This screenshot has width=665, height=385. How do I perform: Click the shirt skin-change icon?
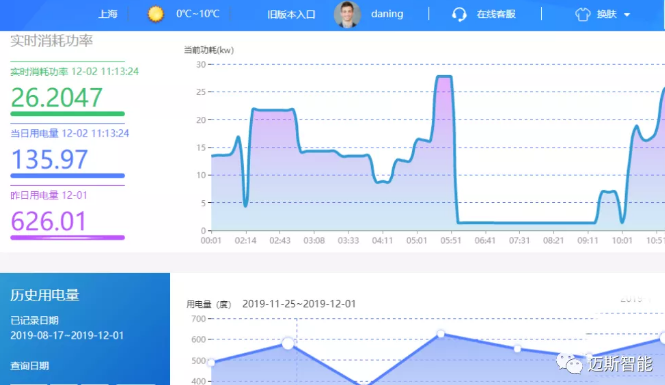[583, 14]
